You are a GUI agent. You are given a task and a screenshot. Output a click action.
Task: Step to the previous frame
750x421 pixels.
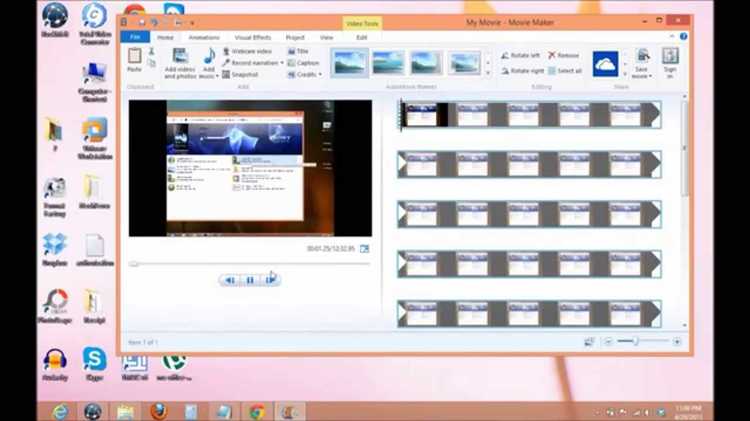point(230,280)
